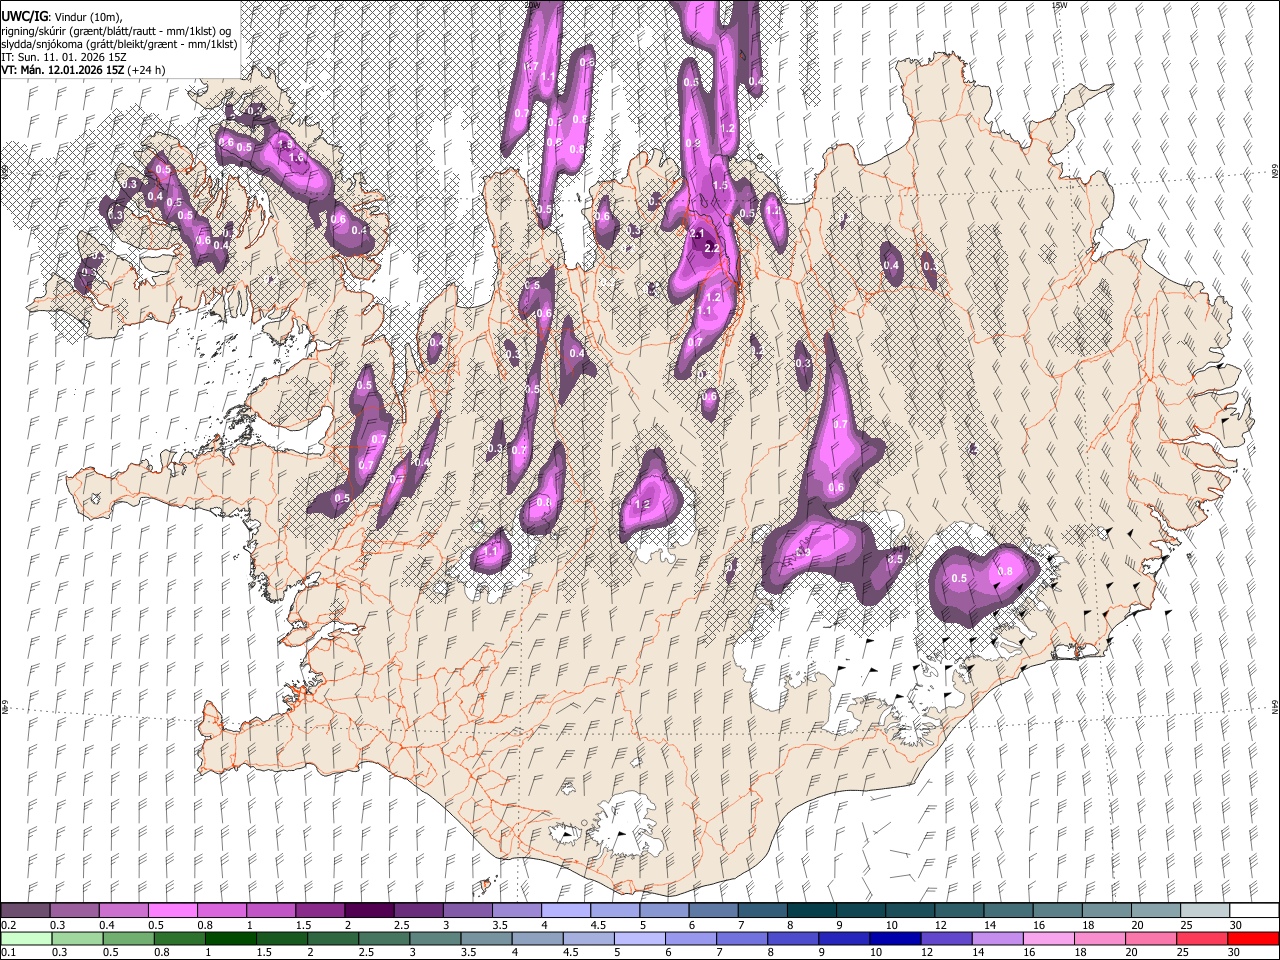Pick the darkest purple swatch labeled 2
This screenshot has height=960, width=1280.
click(x=368, y=911)
